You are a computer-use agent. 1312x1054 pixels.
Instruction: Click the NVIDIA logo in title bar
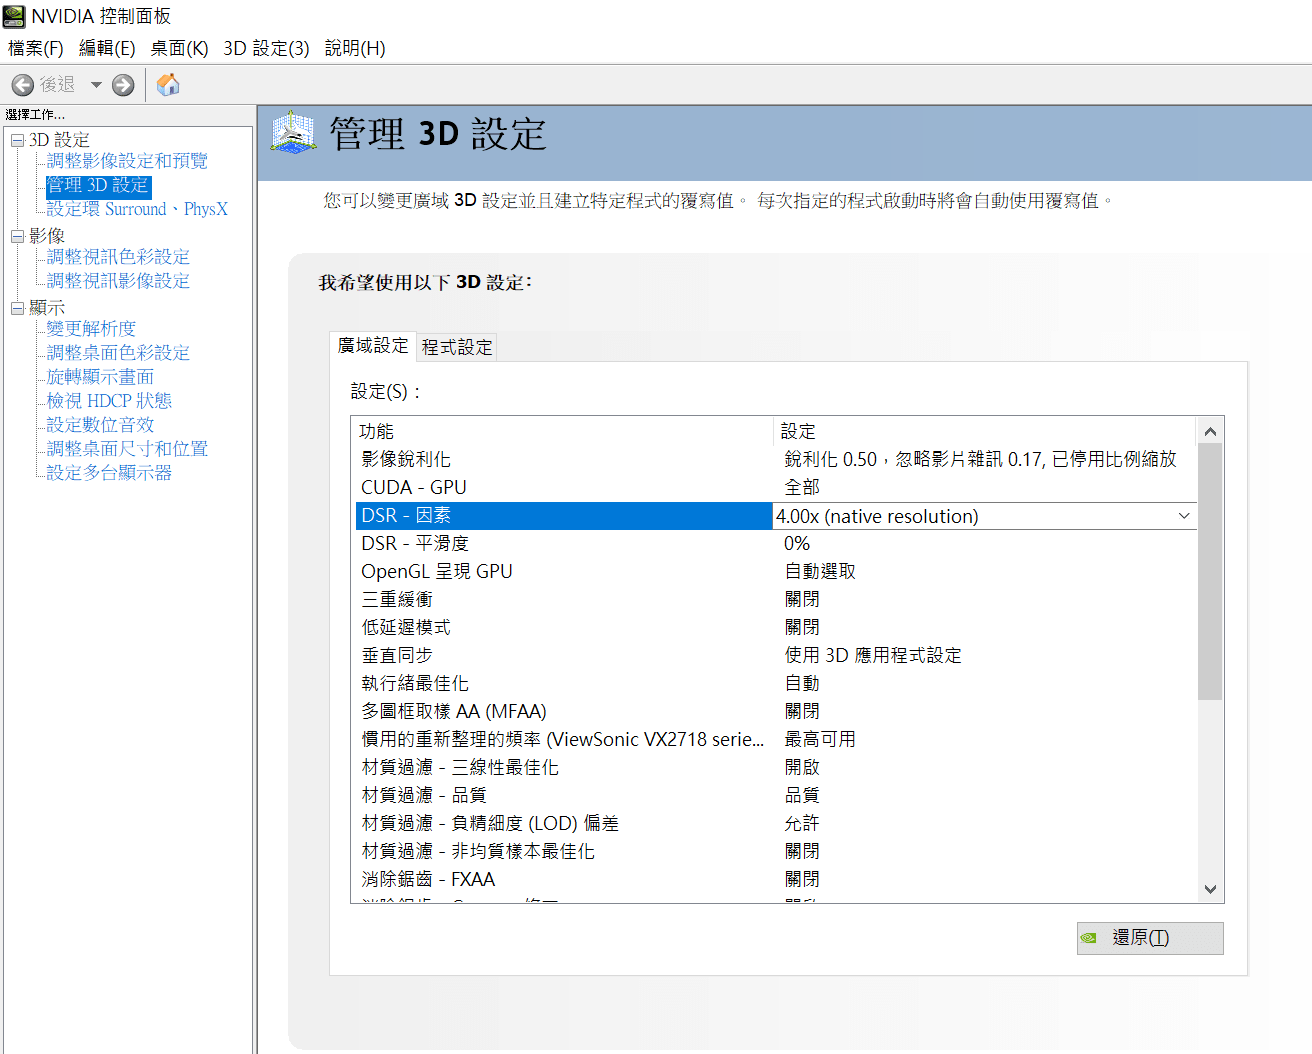(x=14, y=16)
